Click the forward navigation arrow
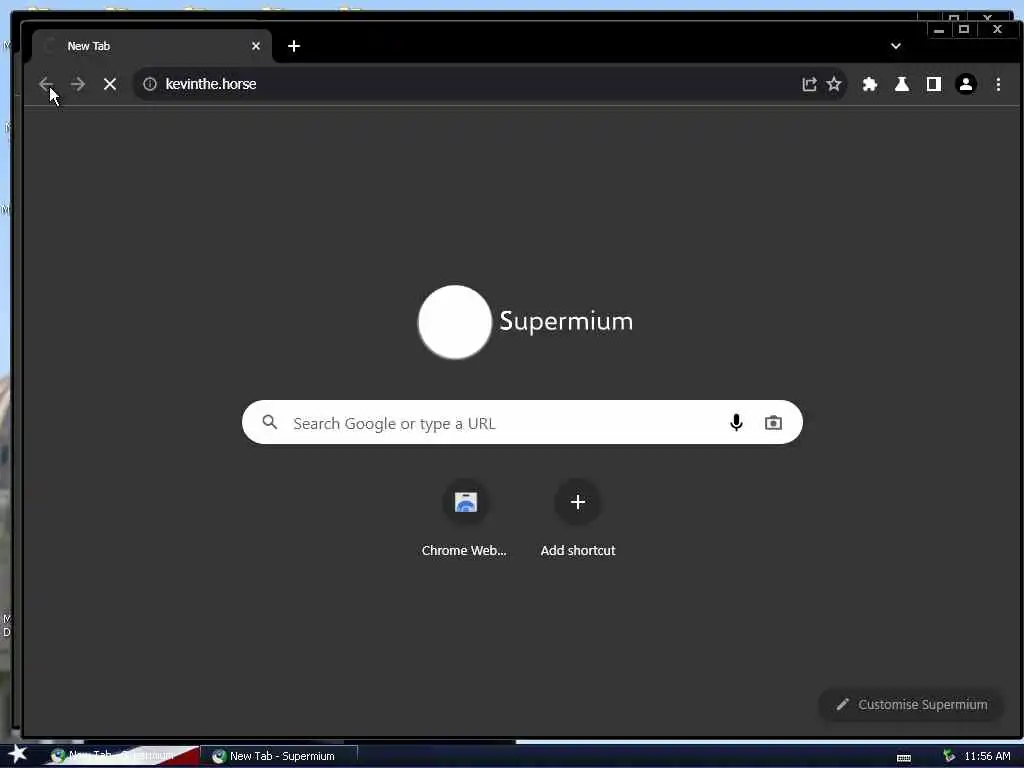This screenshot has height=768, width=1024. click(78, 84)
